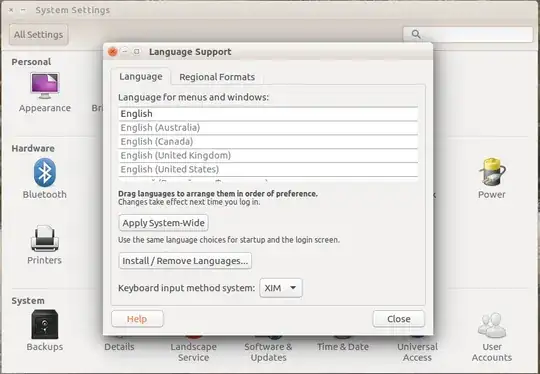The height and width of the screenshot is (374, 540).
Task: Open Universal Access in System Settings
Action: [417, 352]
